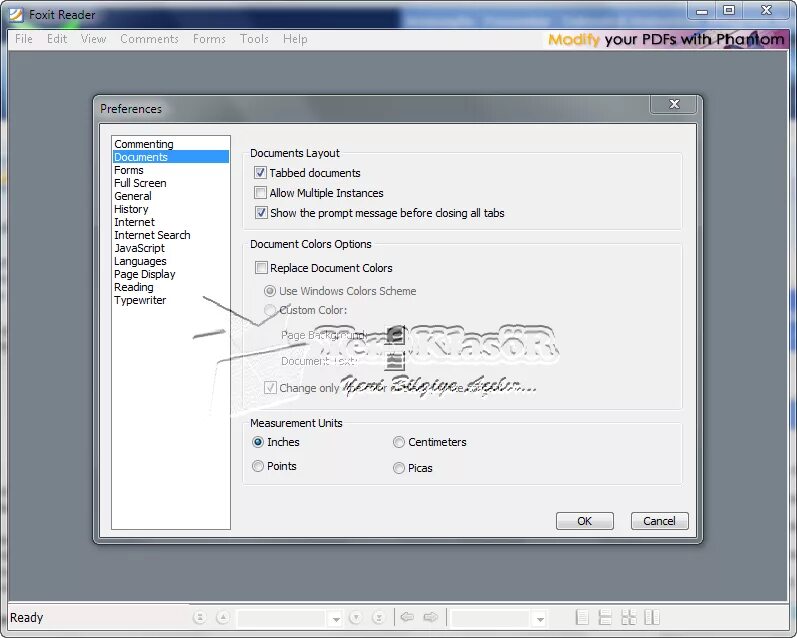Enable Replace Document Colors checkbox
This screenshot has width=797, height=638.
(x=261, y=267)
